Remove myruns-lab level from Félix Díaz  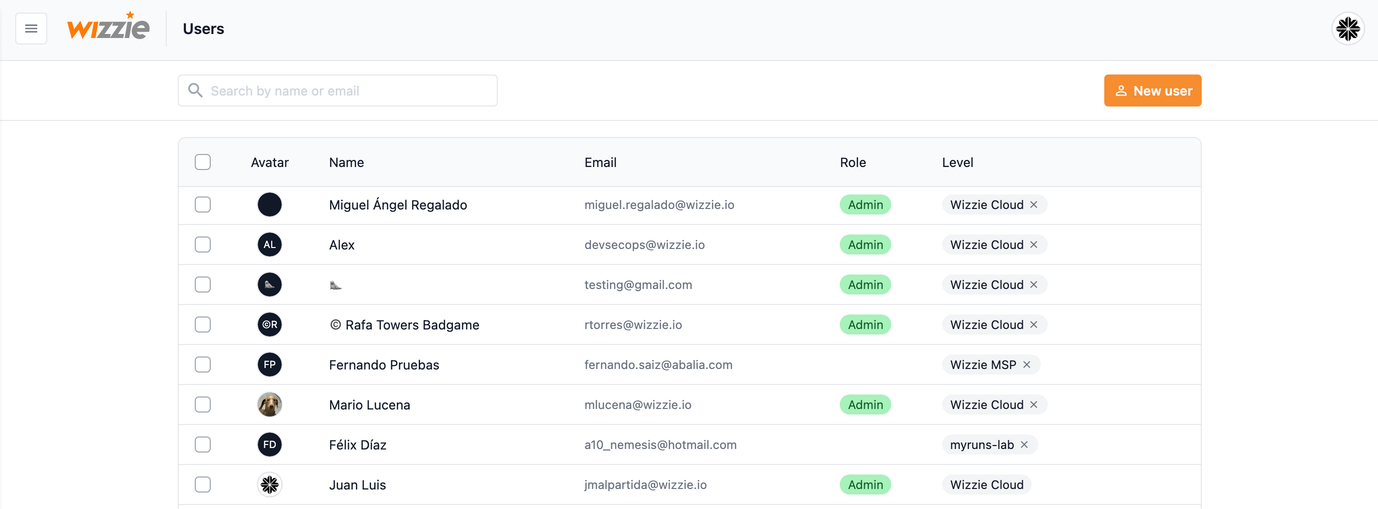(x=1024, y=445)
